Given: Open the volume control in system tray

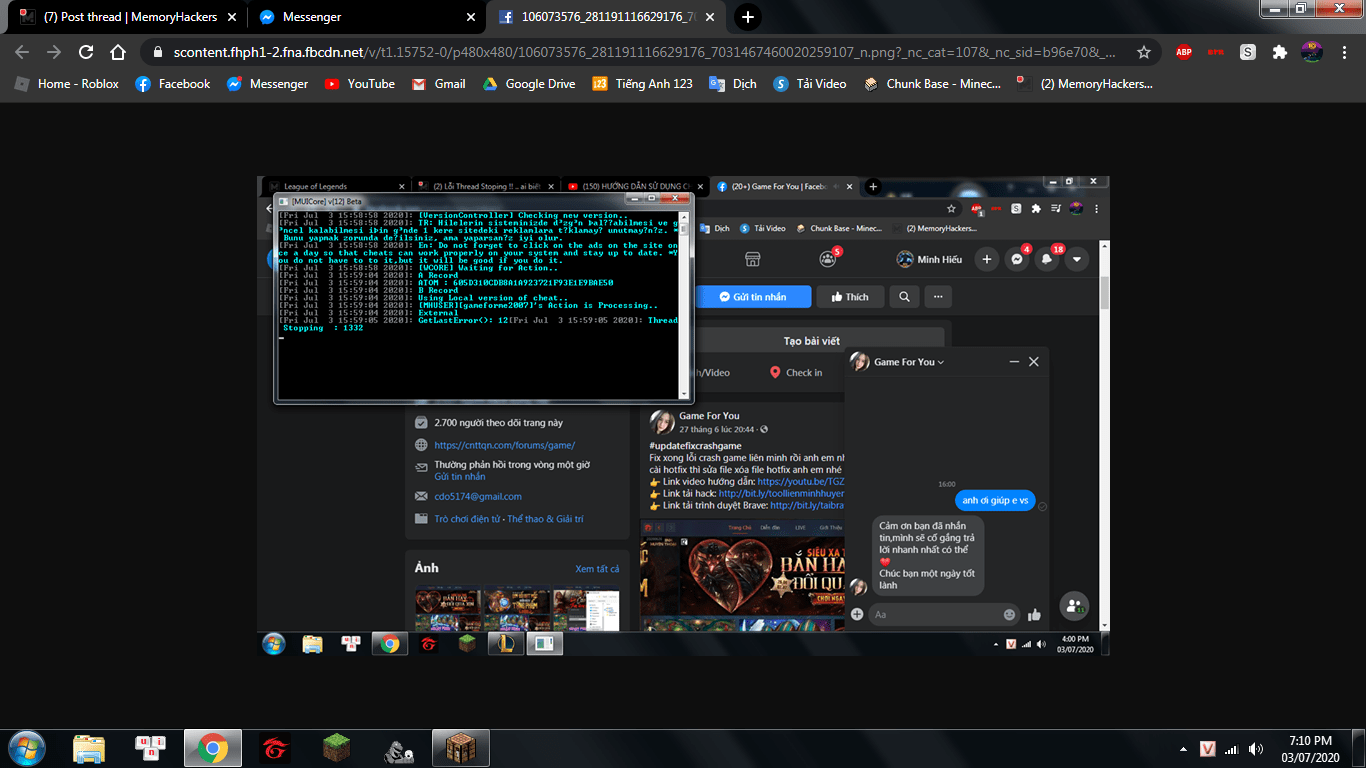Looking at the screenshot, I should 1255,748.
